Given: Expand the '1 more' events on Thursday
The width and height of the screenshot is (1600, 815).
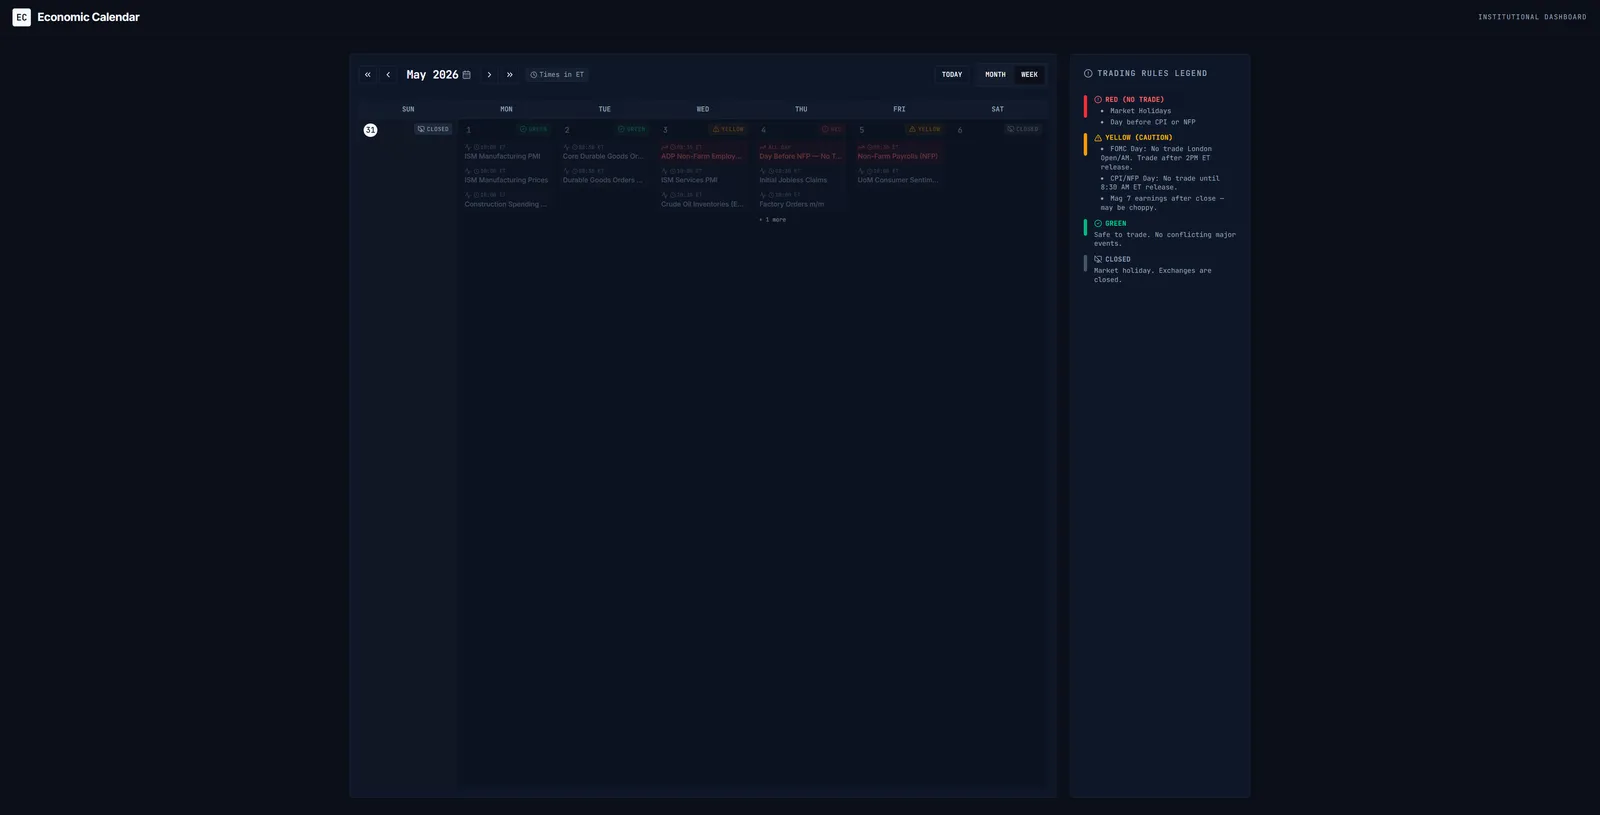Looking at the screenshot, I should click(x=773, y=220).
